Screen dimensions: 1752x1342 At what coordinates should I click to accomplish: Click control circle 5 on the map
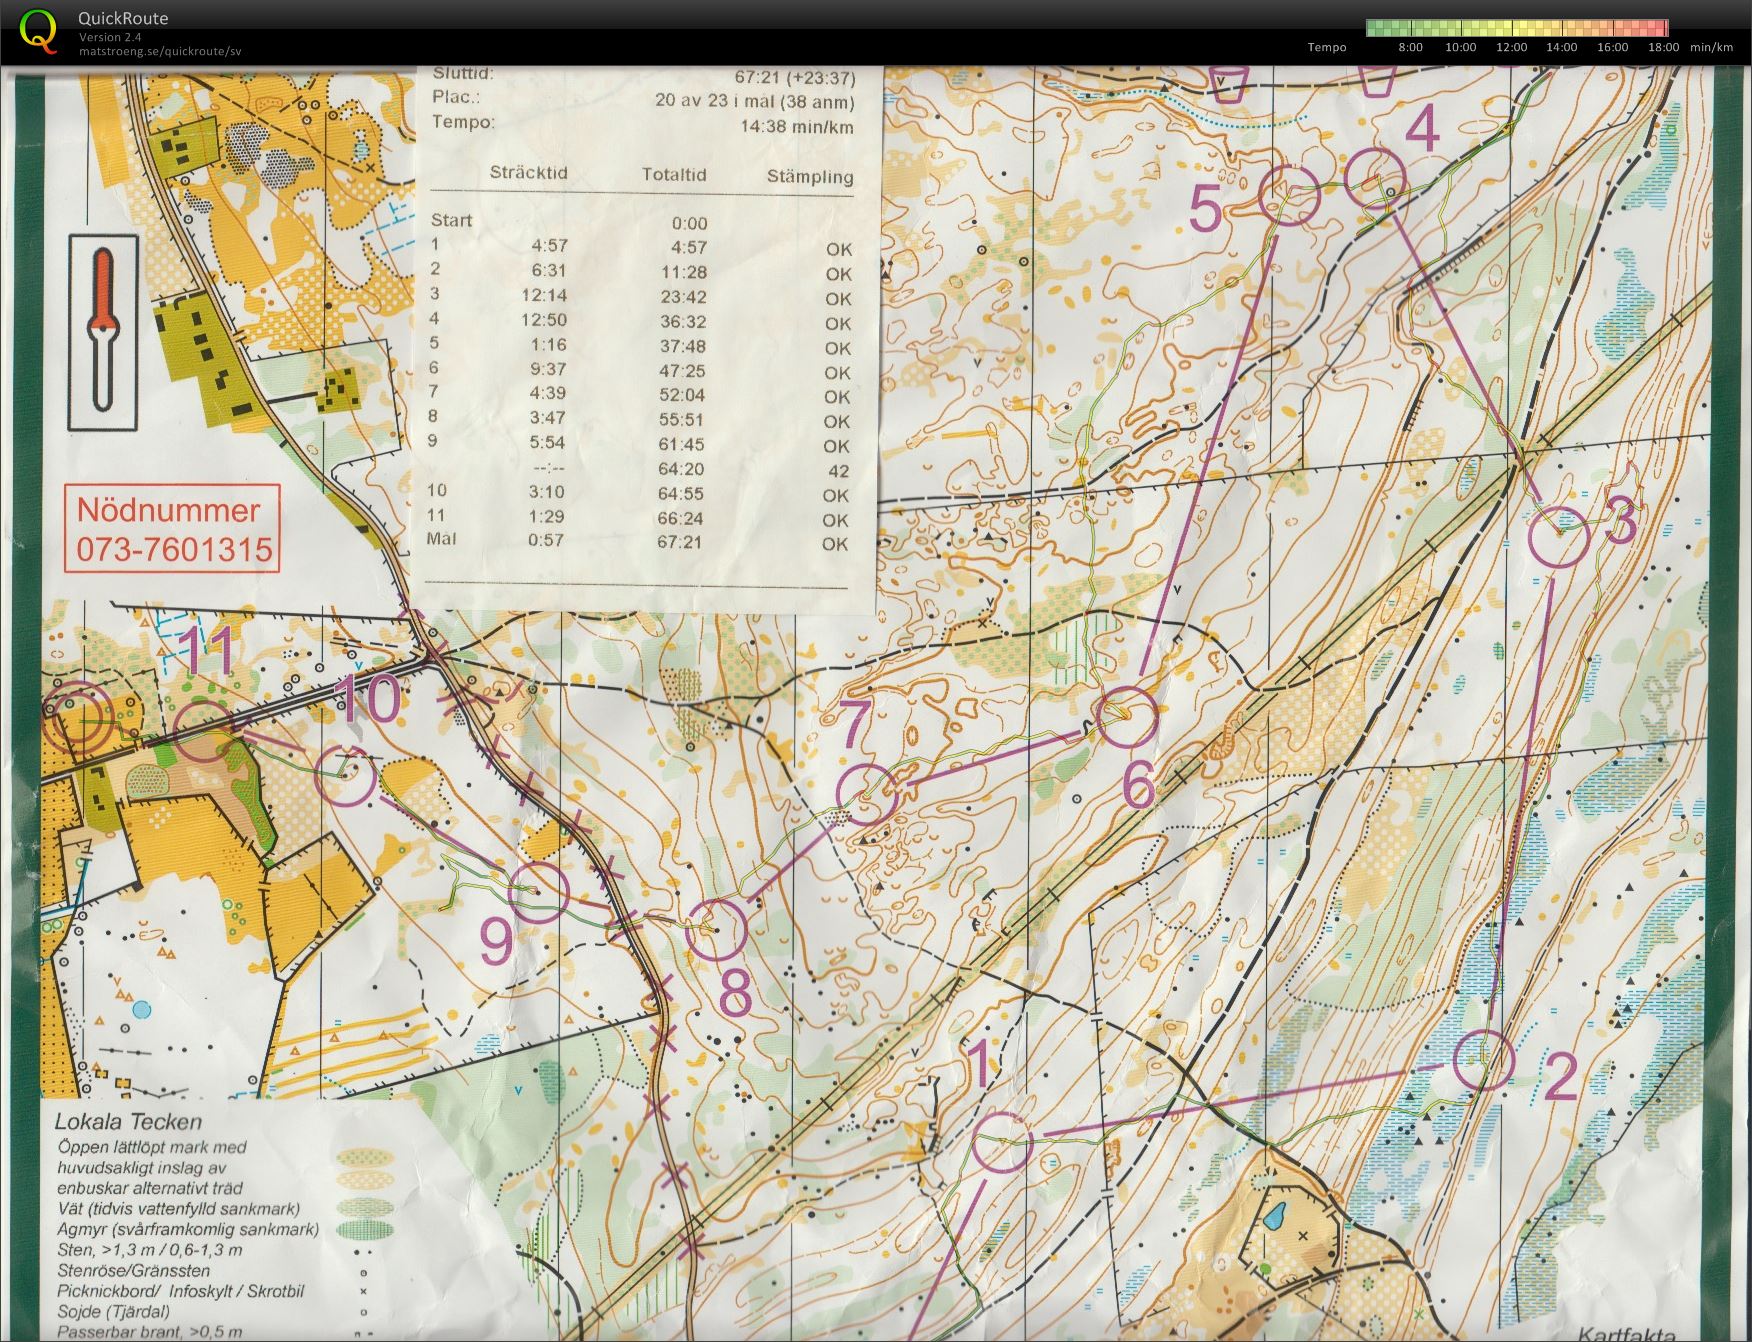(1289, 194)
